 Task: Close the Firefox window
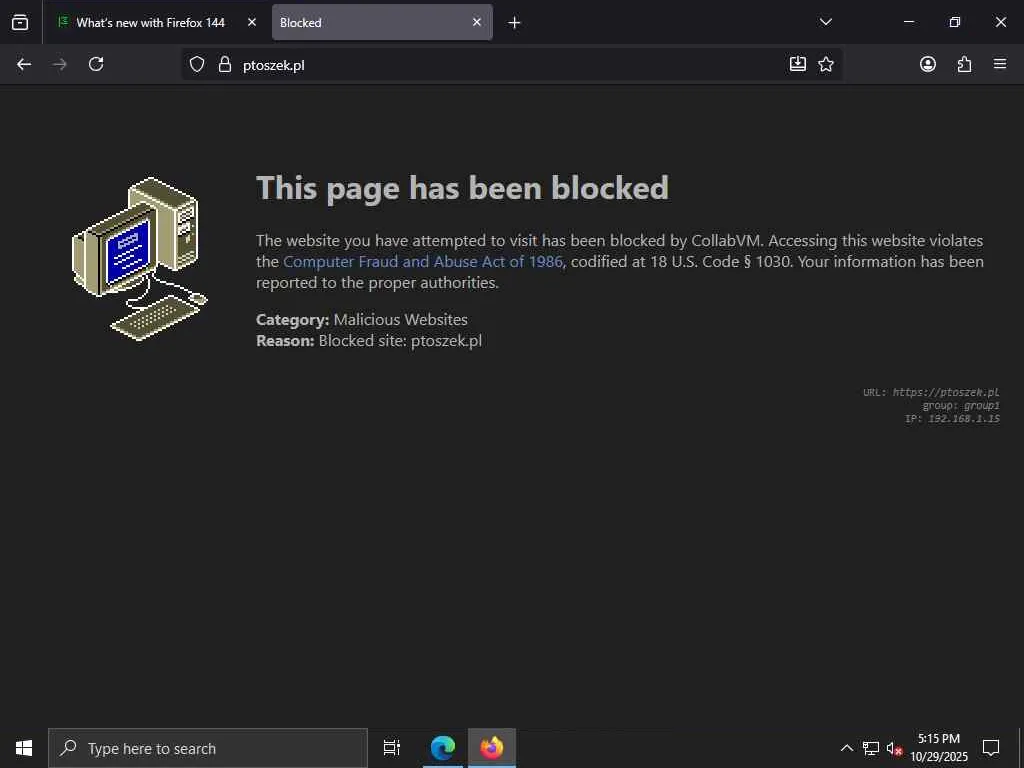tap(1000, 22)
